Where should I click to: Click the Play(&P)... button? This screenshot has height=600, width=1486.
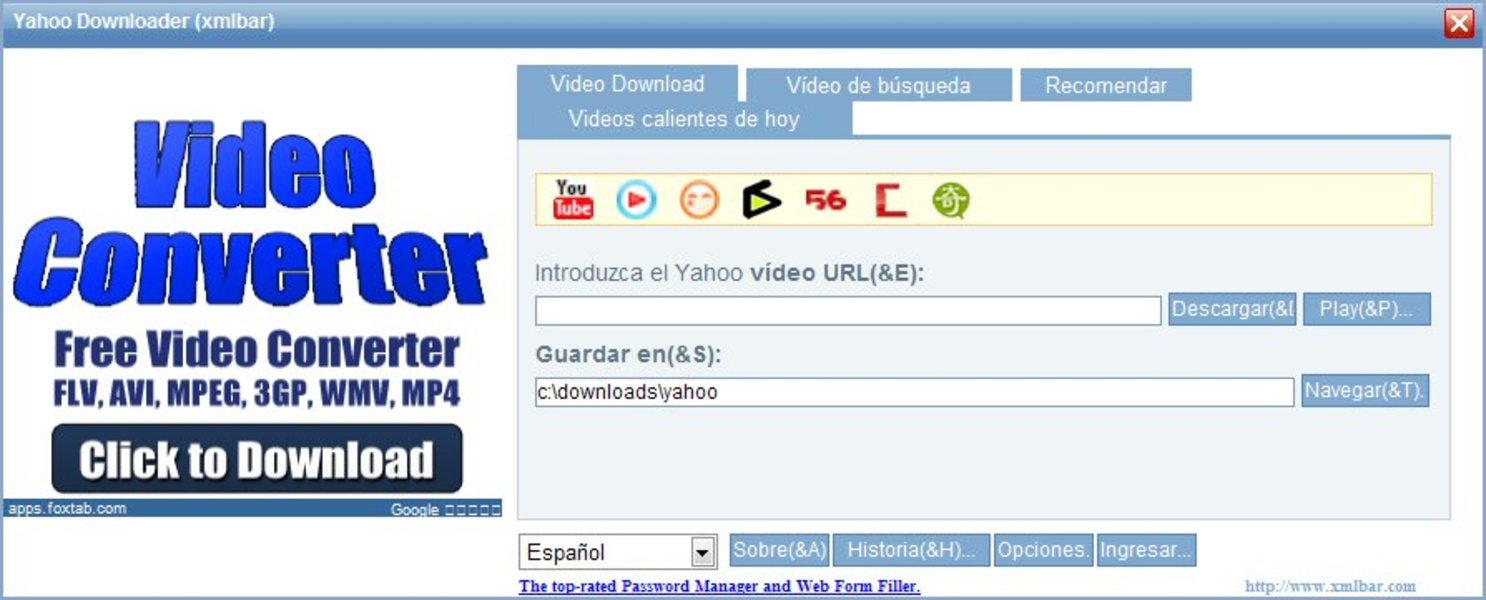(x=1366, y=309)
